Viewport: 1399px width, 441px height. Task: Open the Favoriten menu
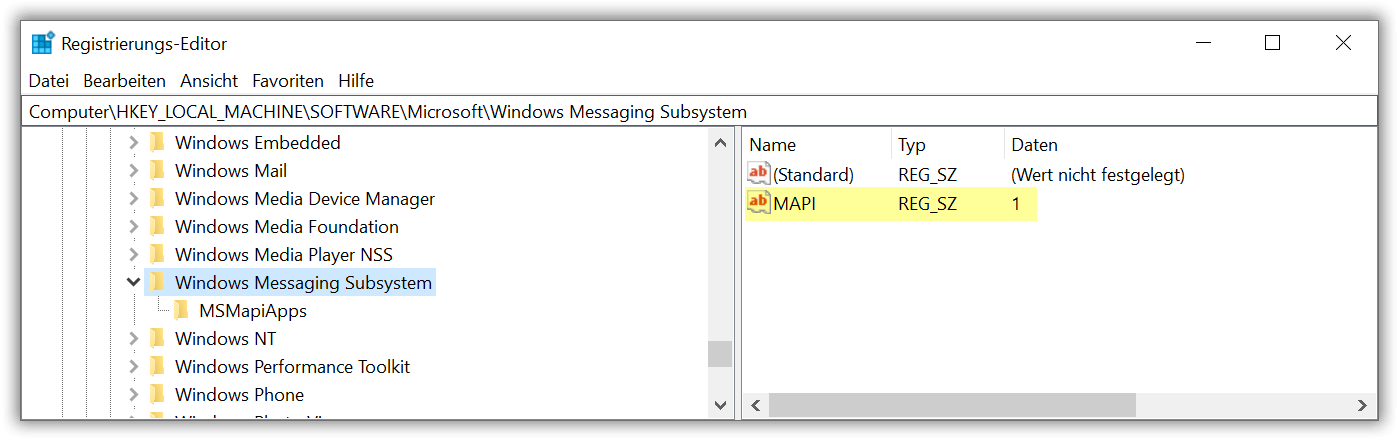coord(288,80)
